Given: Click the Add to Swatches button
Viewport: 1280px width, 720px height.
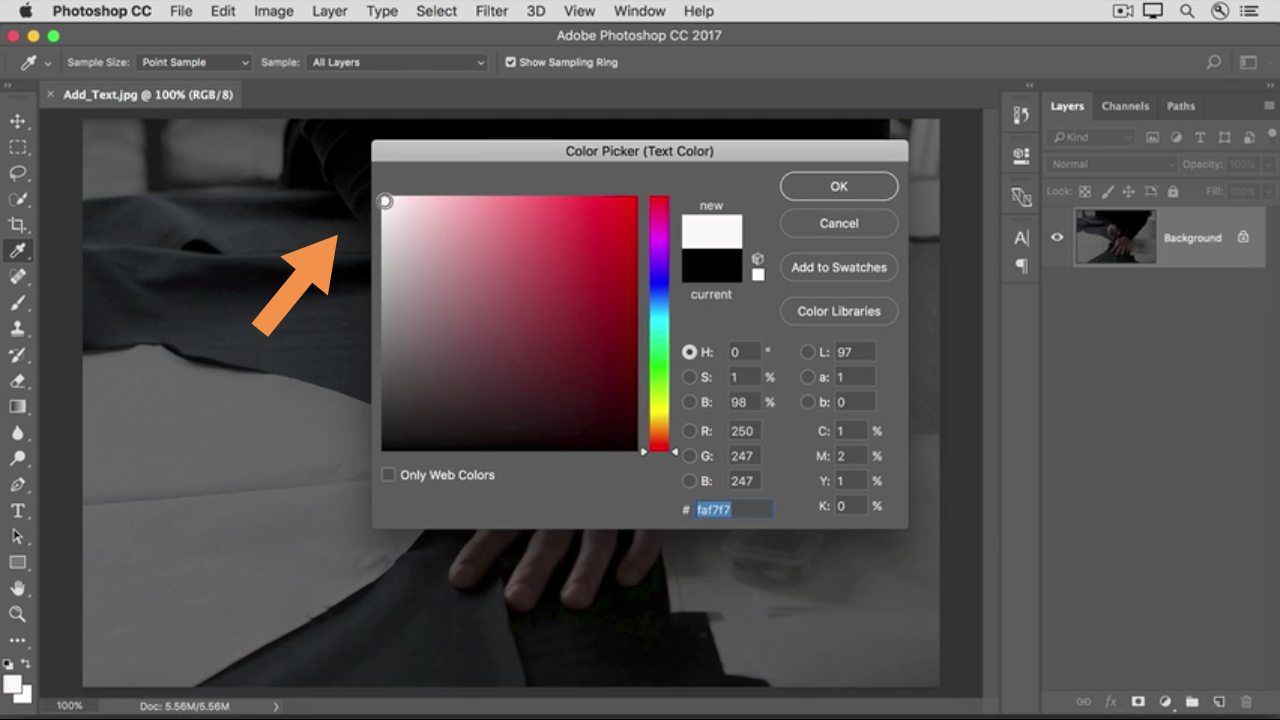Looking at the screenshot, I should pyautogui.click(x=839, y=267).
